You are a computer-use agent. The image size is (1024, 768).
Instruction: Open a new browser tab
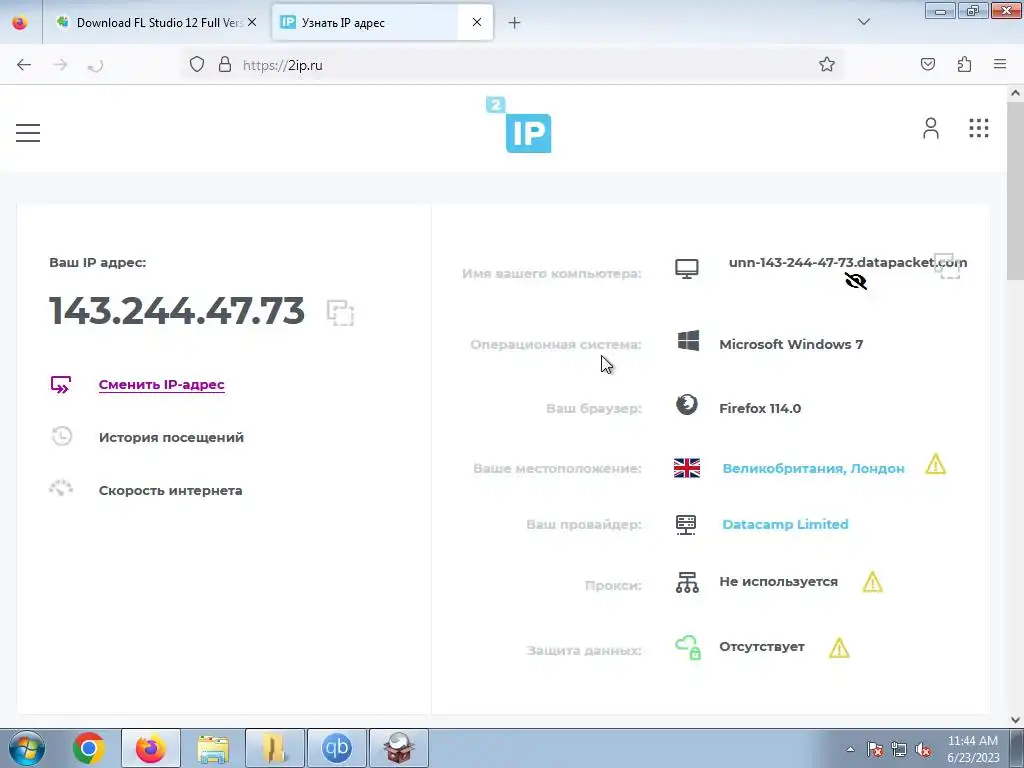click(515, 23)
